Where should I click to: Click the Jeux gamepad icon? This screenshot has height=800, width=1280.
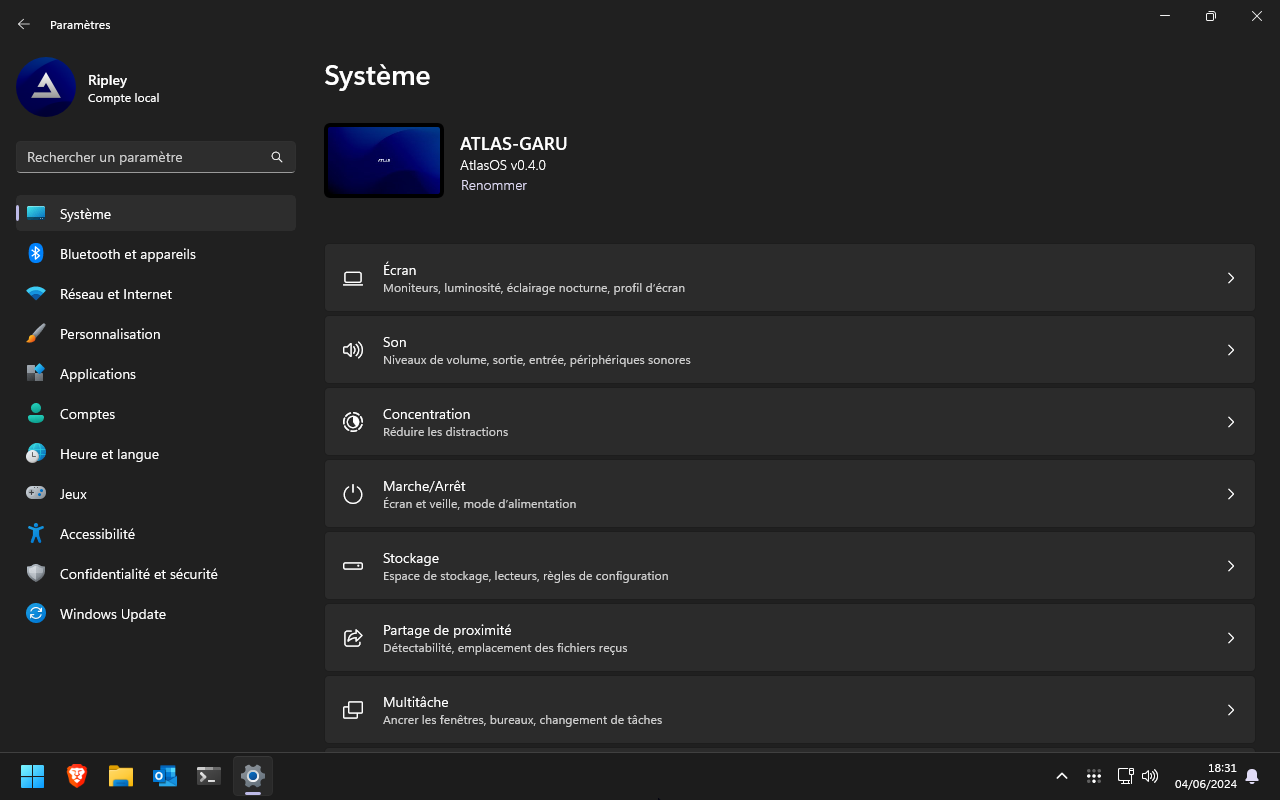(36, 494)
